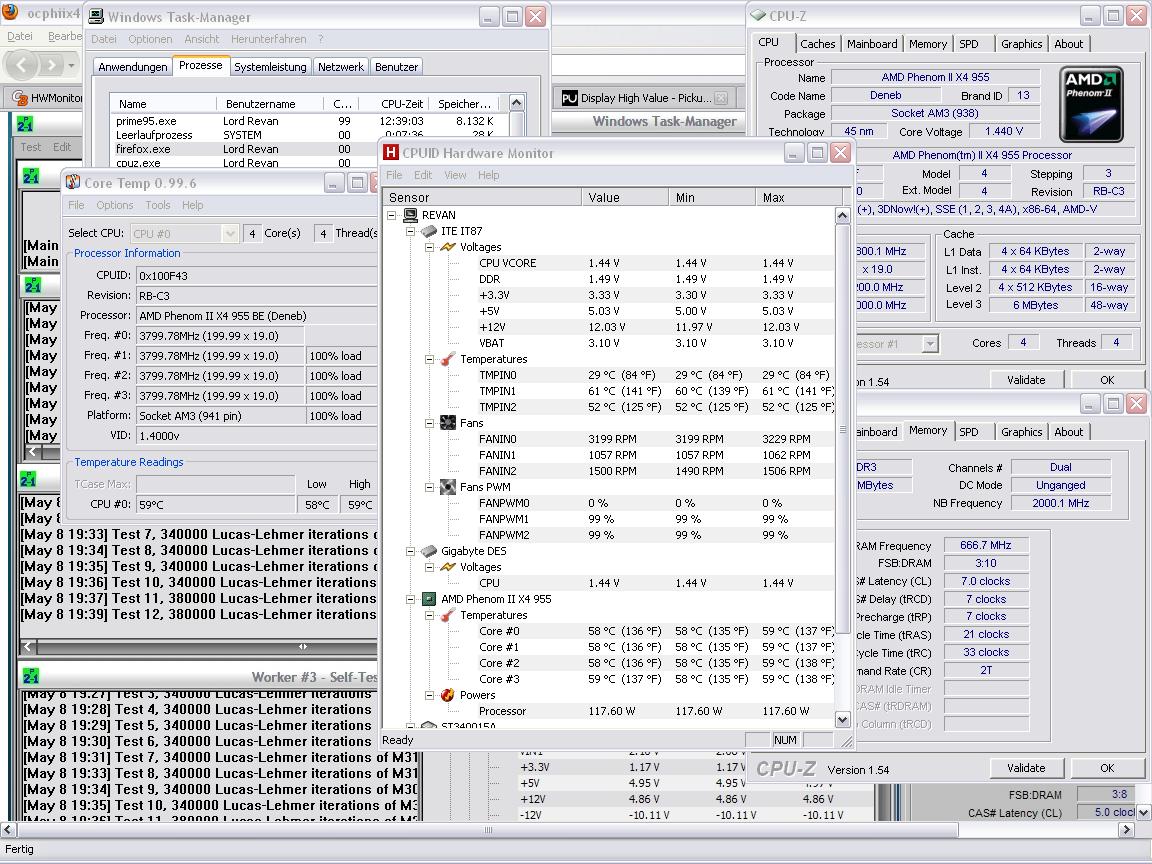The height and width of the screenshot is (864, 1152).
Task: Click the Firefox back arrow button
Action: pos(22,65)
